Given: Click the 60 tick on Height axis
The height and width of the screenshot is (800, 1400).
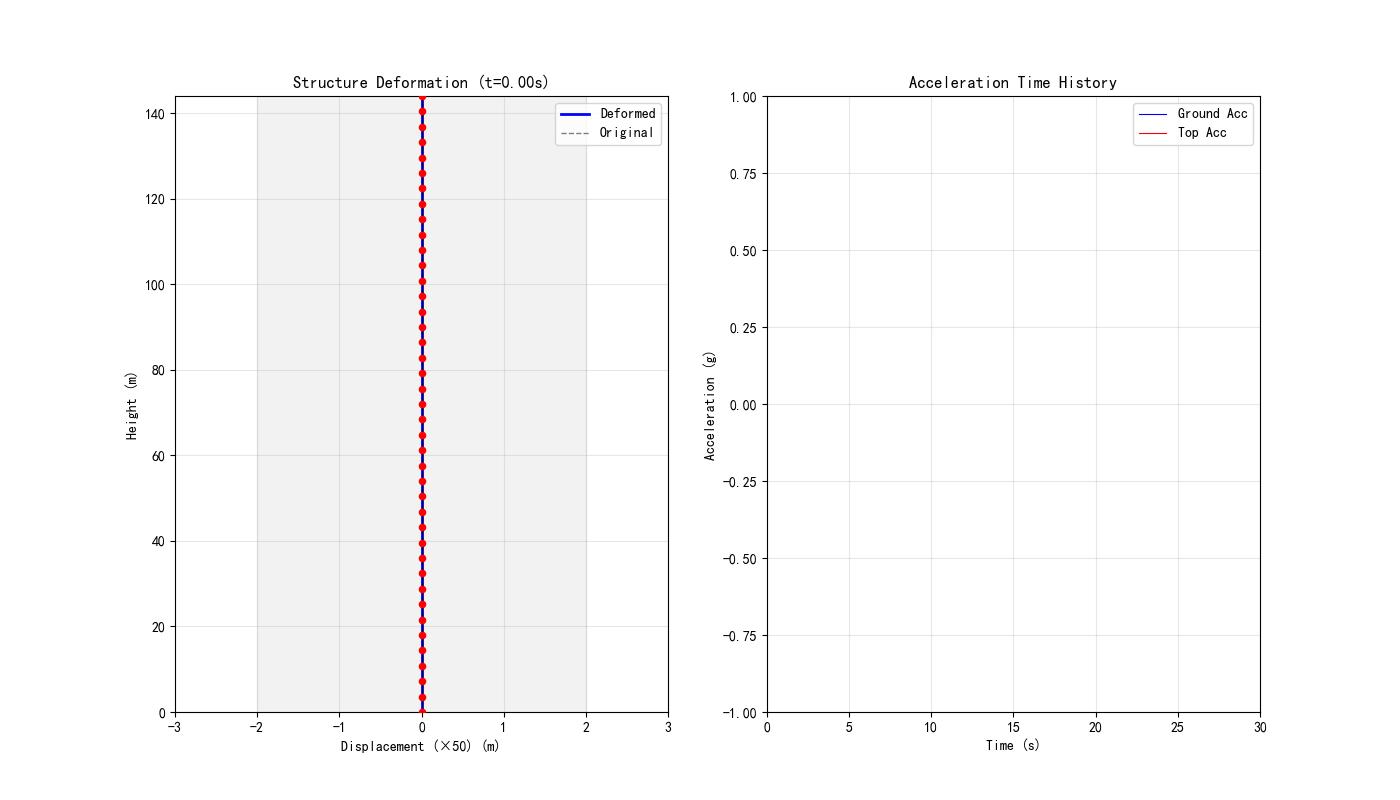Looking at the screenshot, I should [159, 456].
